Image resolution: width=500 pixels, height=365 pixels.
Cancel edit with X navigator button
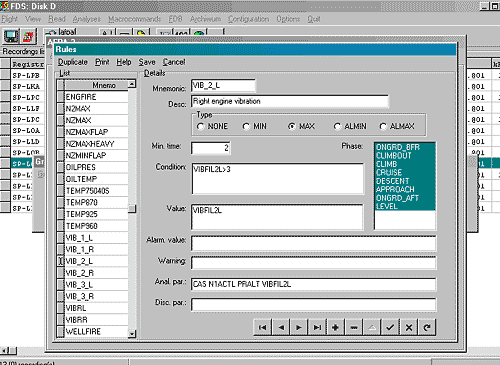click(409, 327)
